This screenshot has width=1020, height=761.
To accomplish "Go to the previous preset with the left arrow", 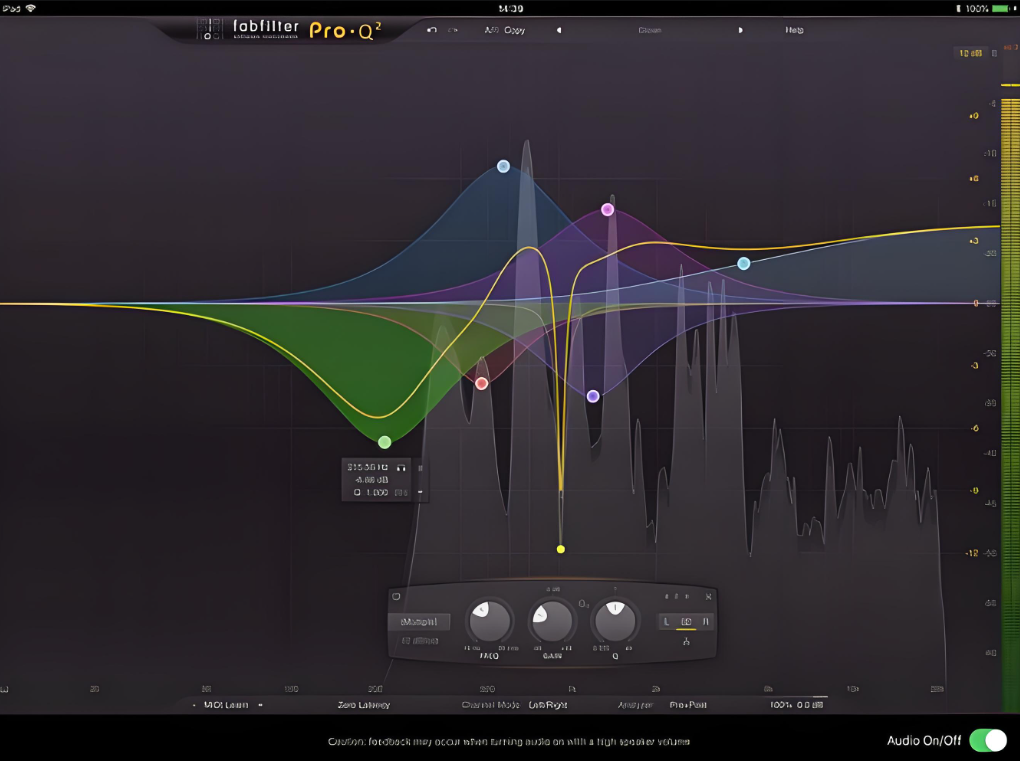I will 559,30.
